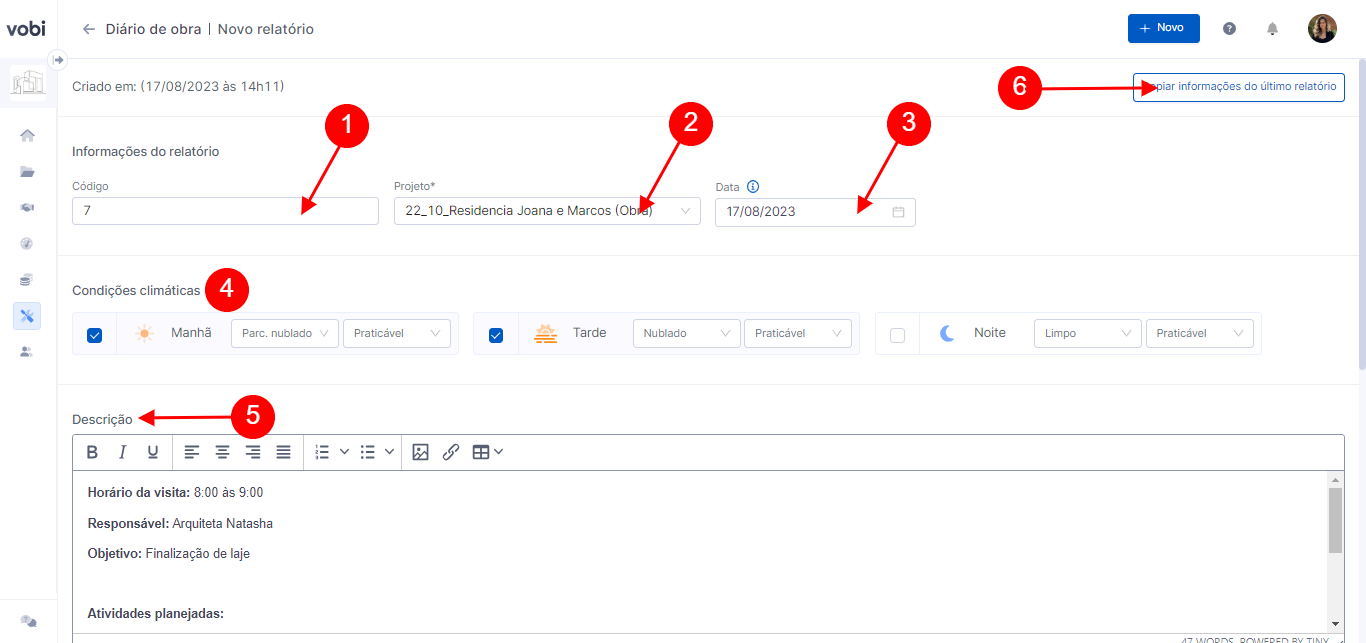Screen dimensions: 1366x643
Task: Open the user profile avatar
Action: pos(1322,28)
